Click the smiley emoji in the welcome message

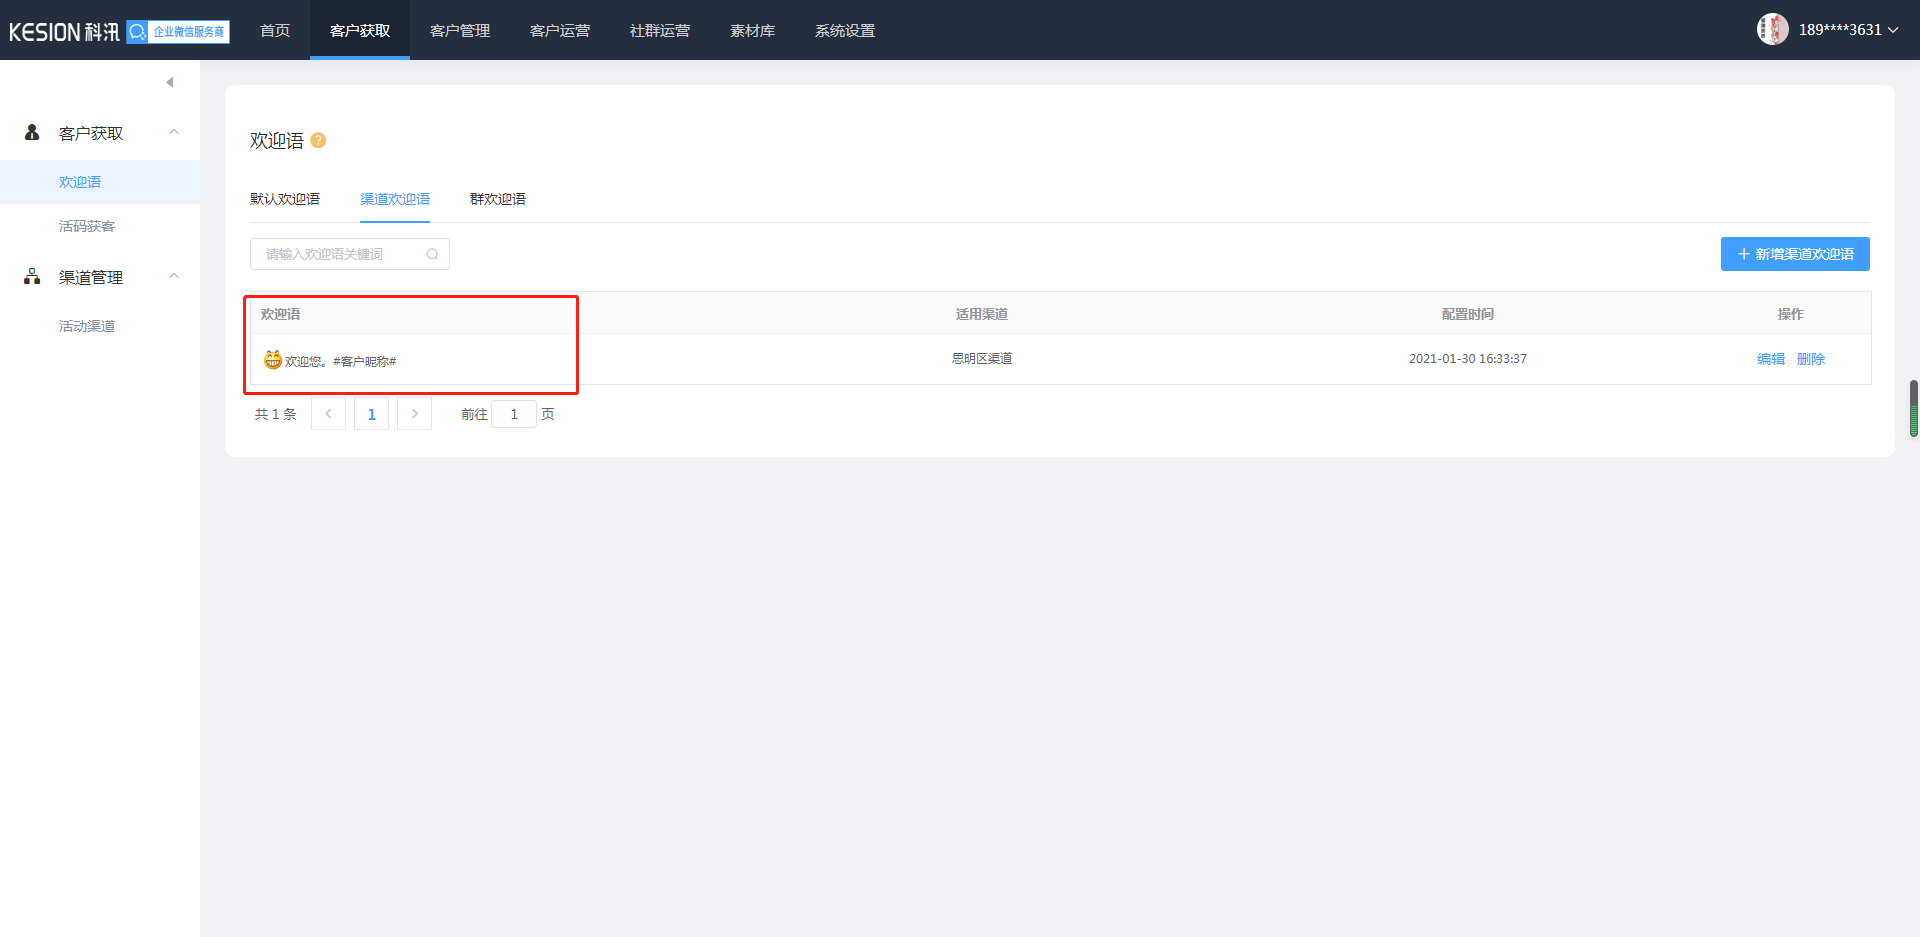tap(273, 359)
